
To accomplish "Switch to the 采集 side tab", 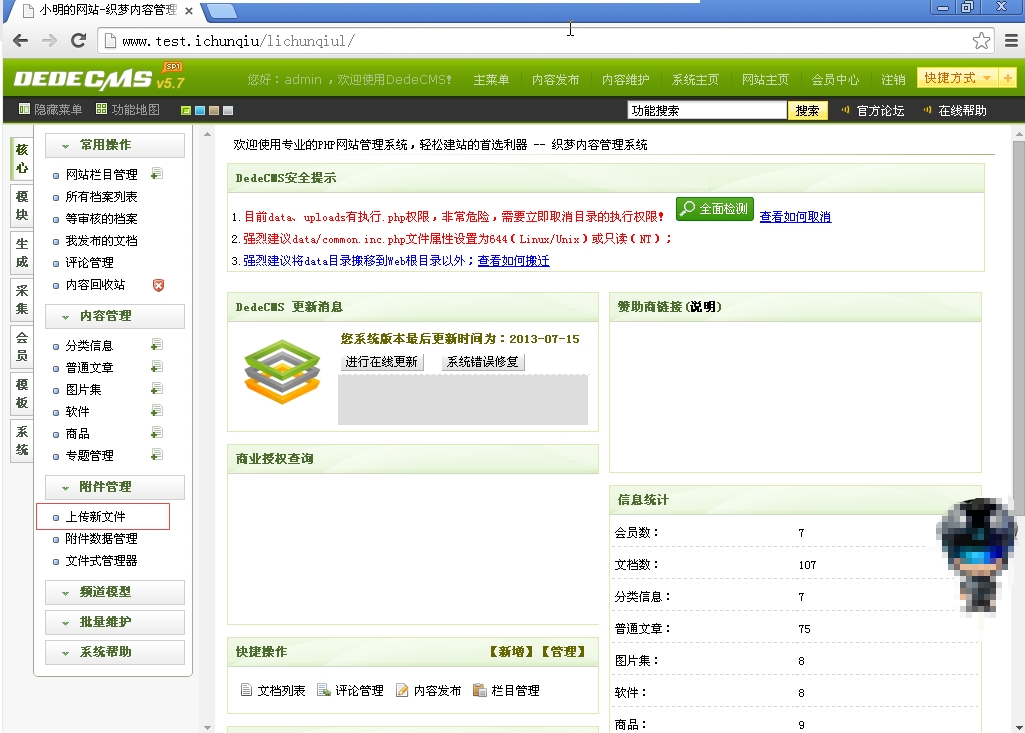I will click(22, 300).
